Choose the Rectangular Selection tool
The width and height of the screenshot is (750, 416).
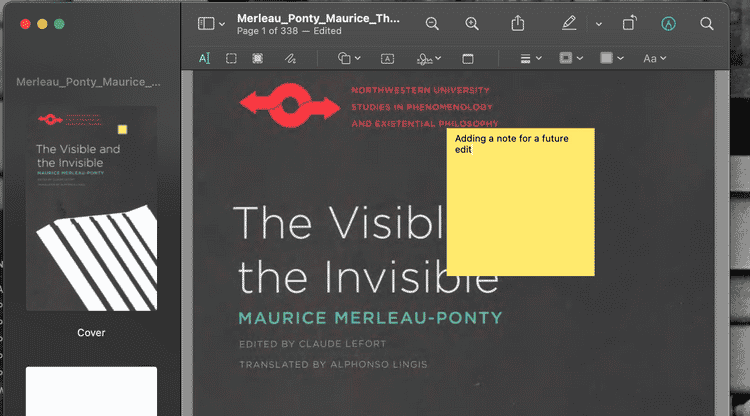(231, 59)
